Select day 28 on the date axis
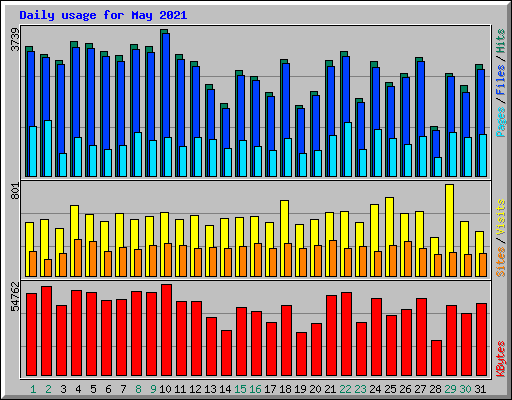This screenshot has height=400, width=512. pos(435,389)
